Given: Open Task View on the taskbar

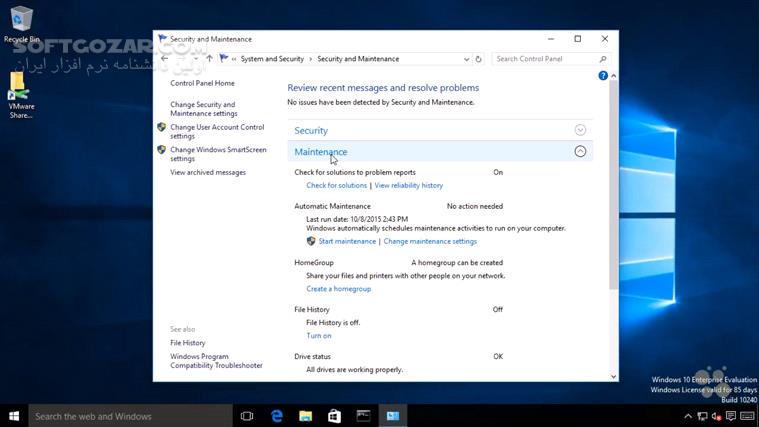Looking at the screenshot, I should (247, 416).
